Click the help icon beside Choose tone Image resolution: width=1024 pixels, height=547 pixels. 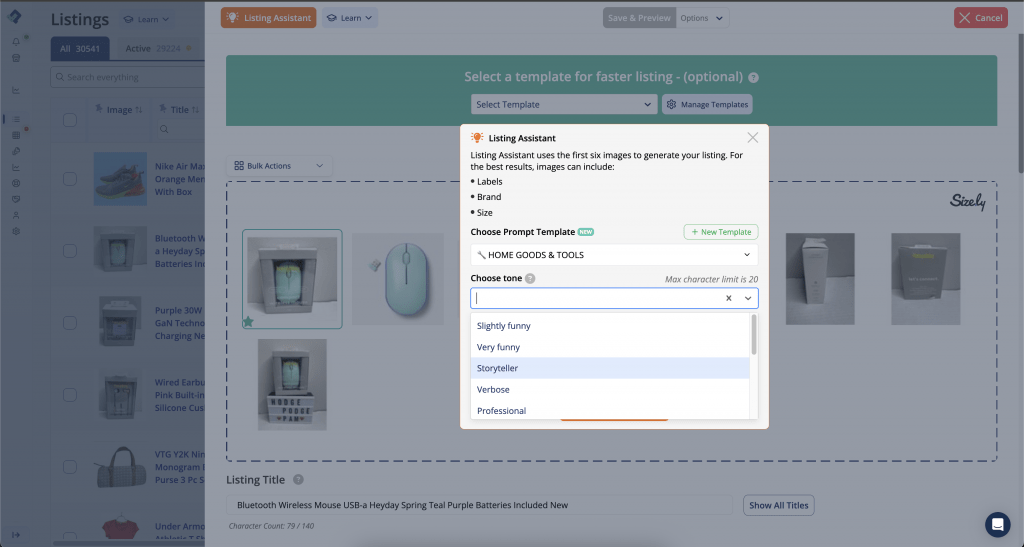coord(530,279)
